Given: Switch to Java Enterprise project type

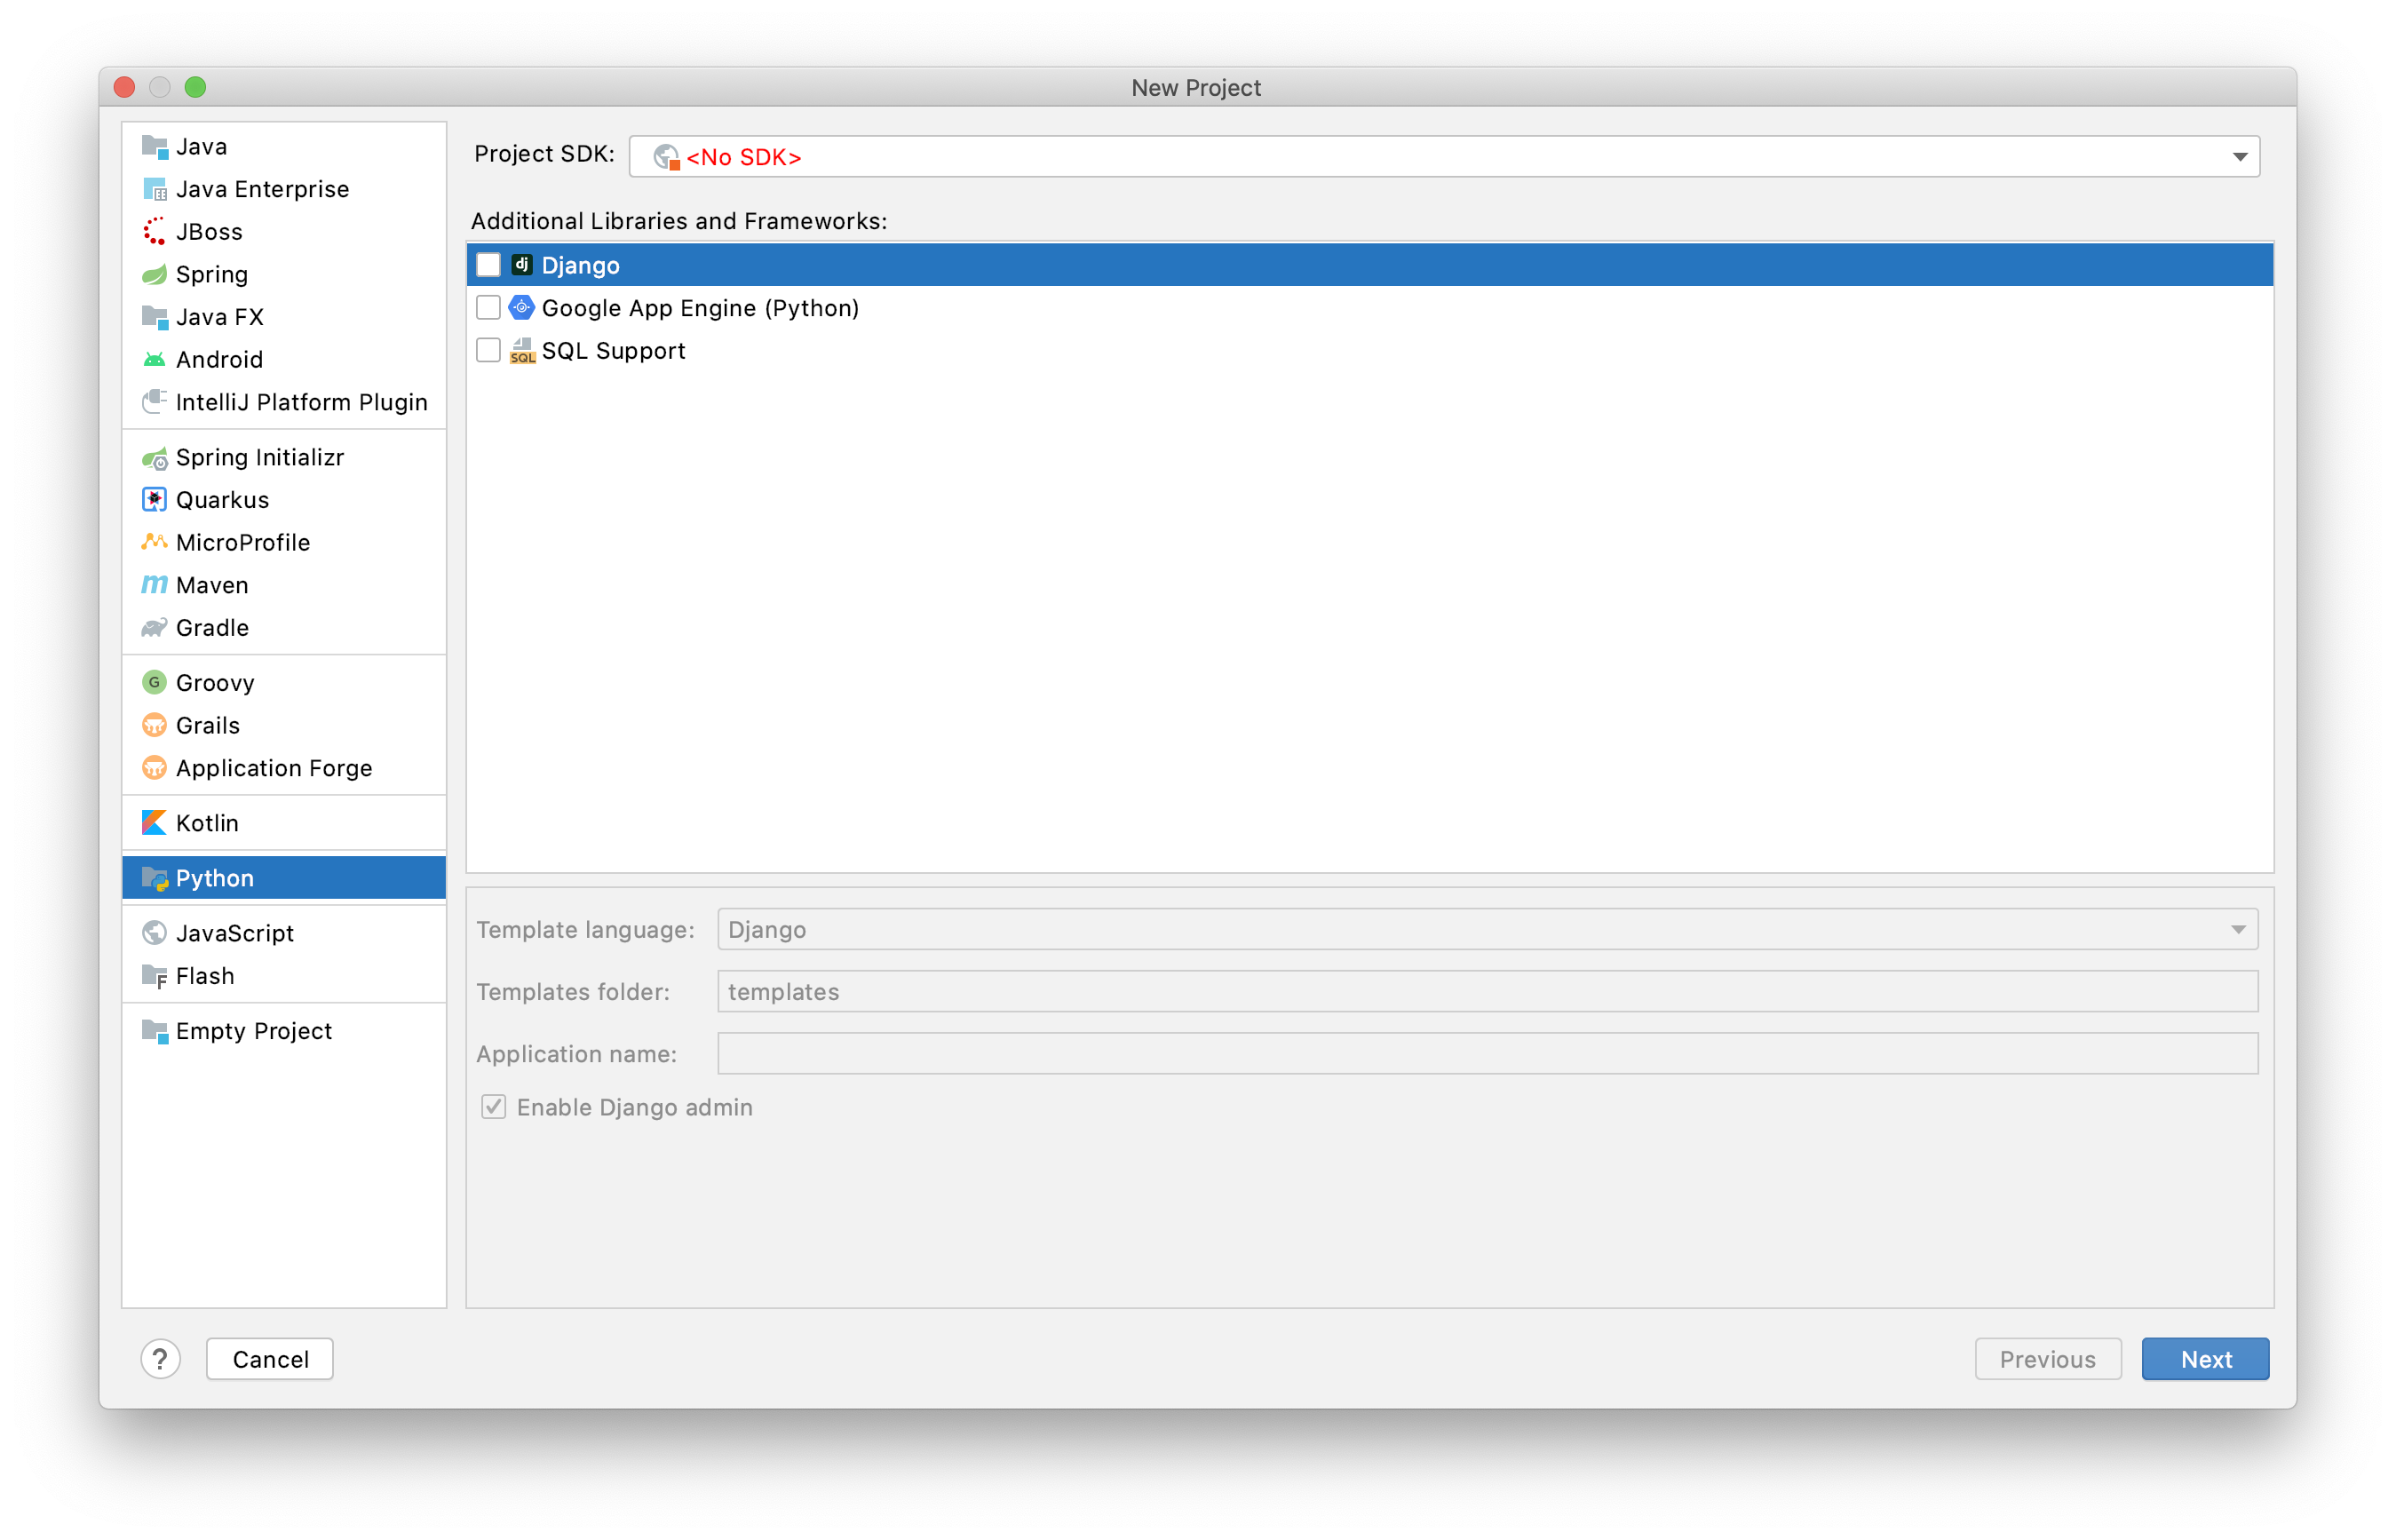Looking at the screenshot, I should [x=262, y=189].
